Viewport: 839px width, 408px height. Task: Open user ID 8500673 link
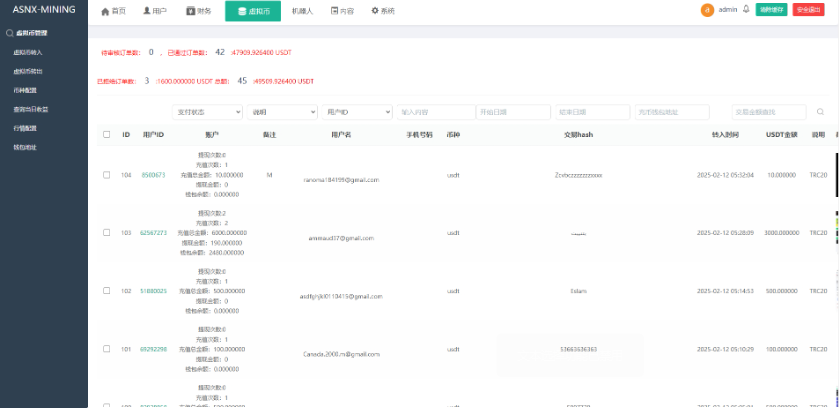153,175
